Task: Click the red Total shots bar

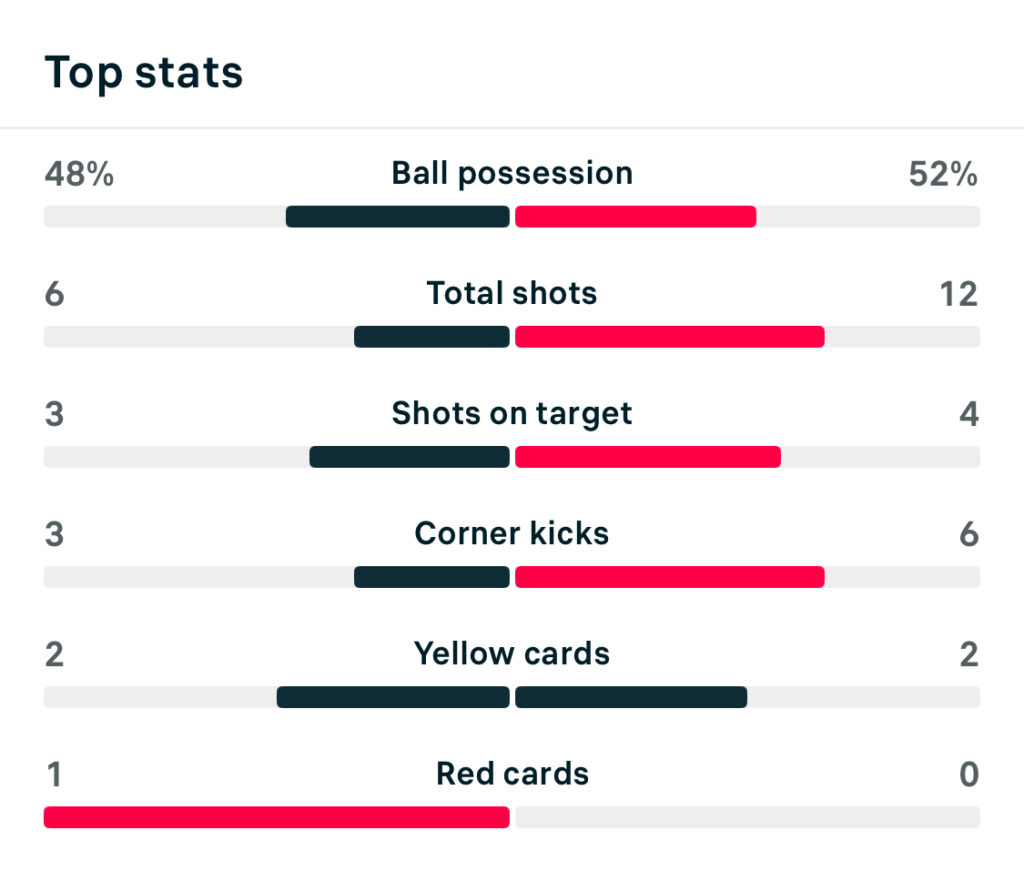Action: point(669,337)
